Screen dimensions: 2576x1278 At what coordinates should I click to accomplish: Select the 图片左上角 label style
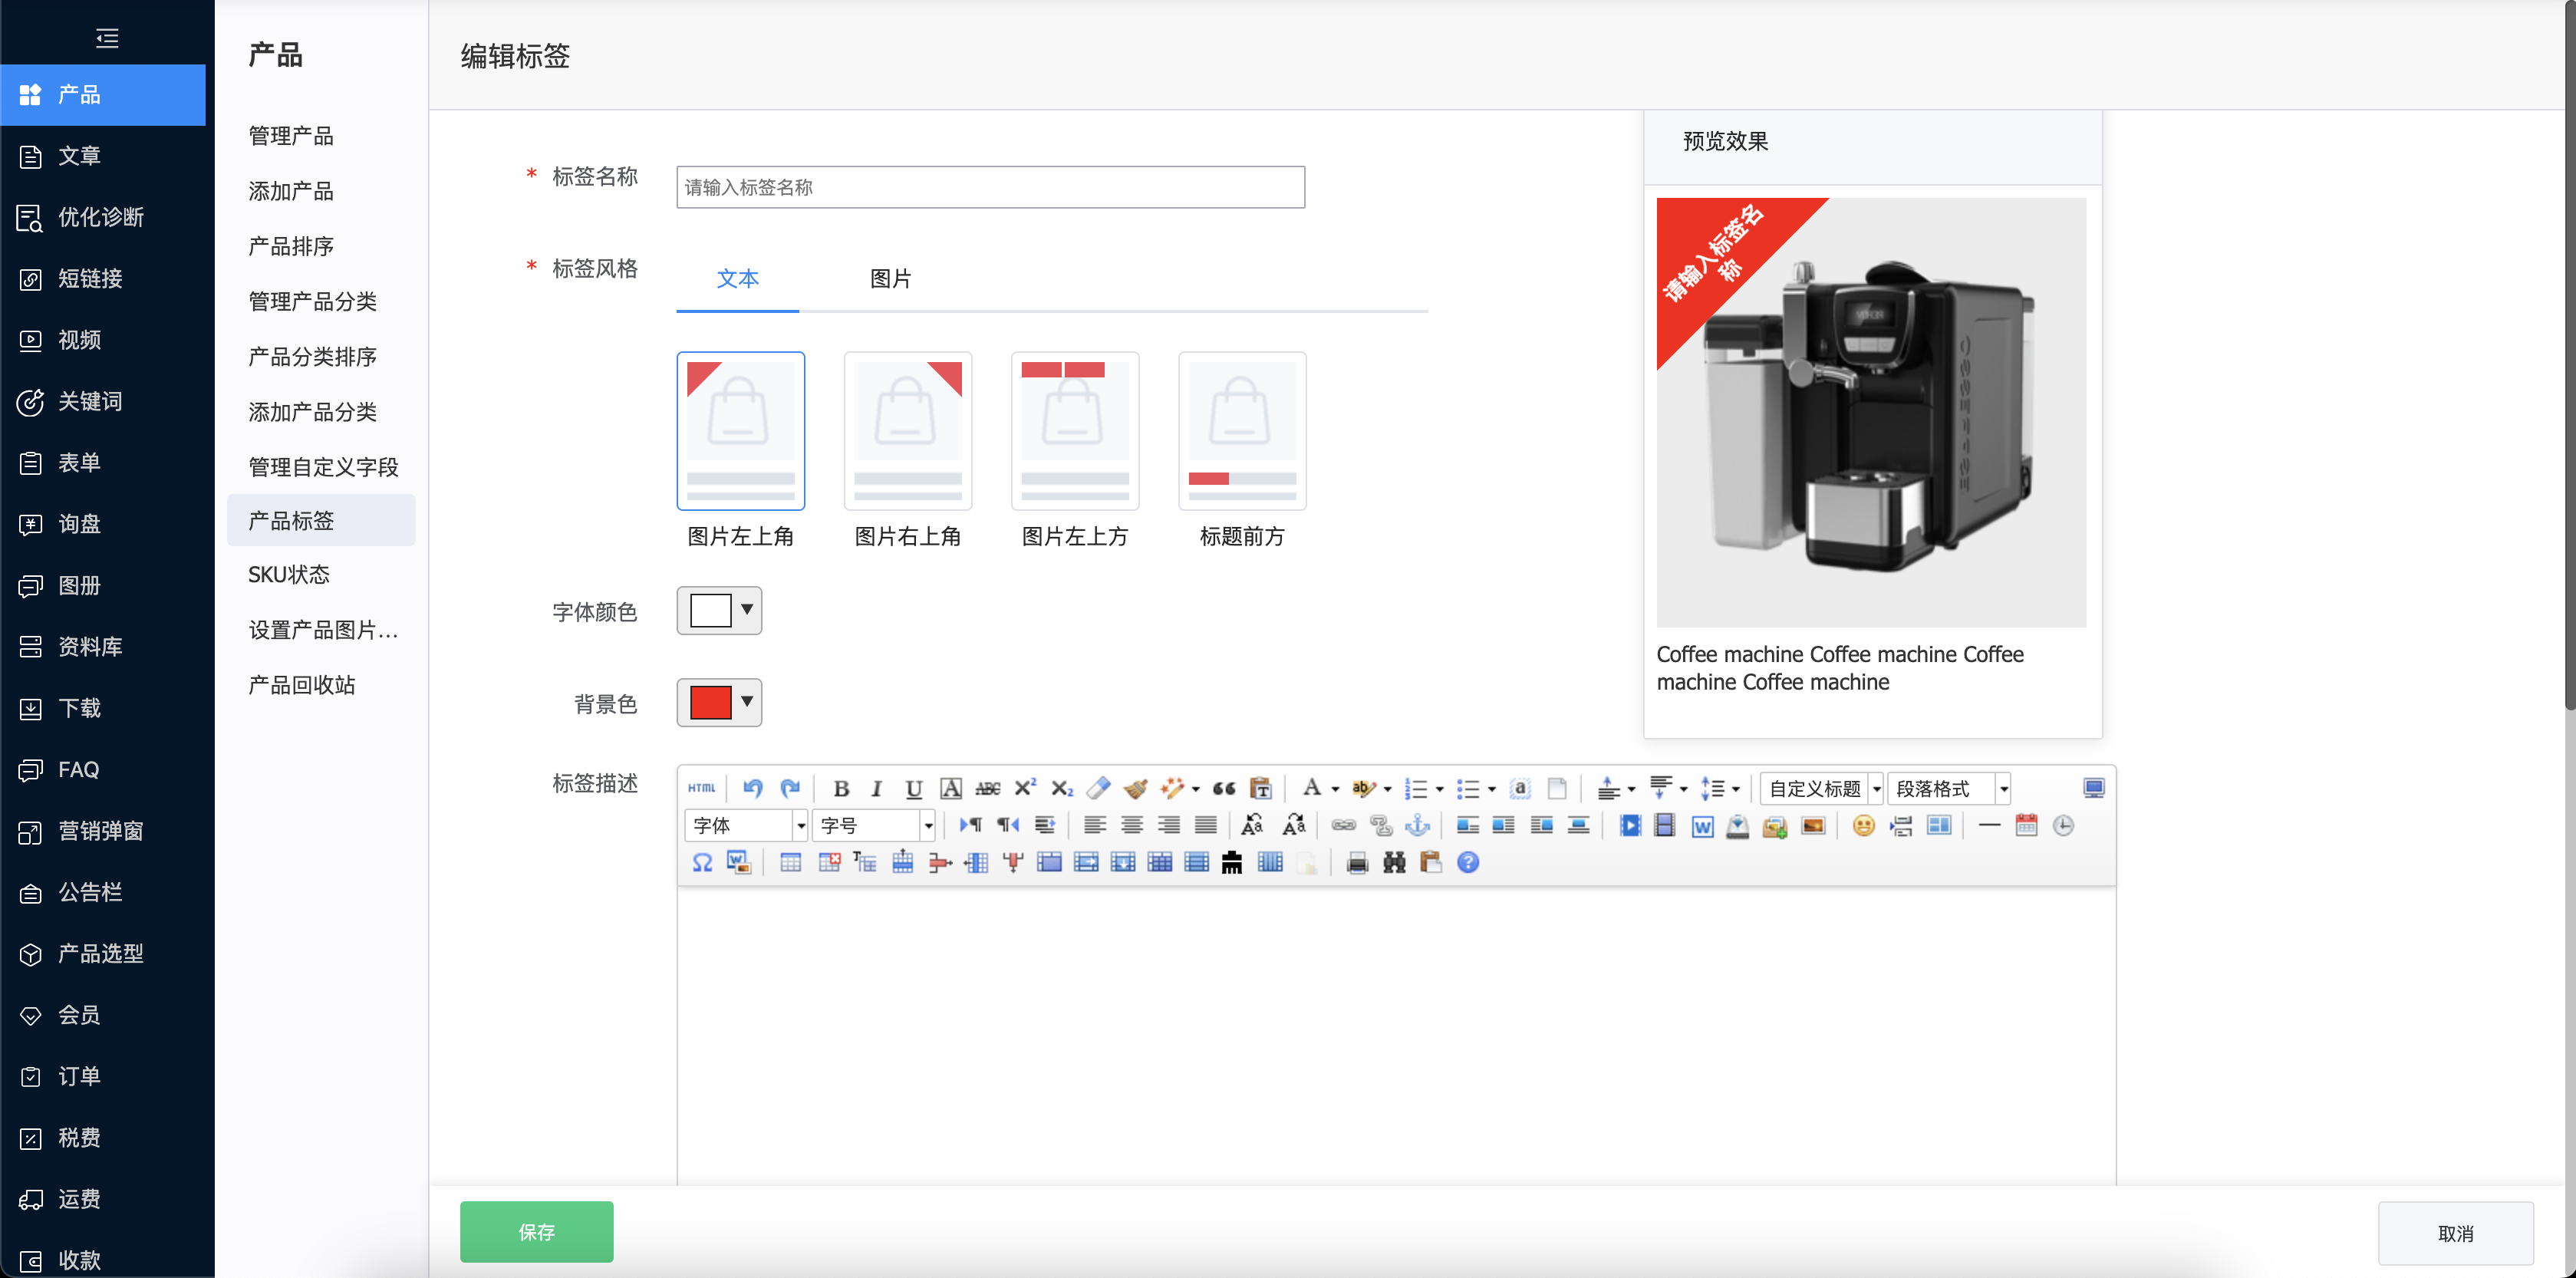click(740, 431)
